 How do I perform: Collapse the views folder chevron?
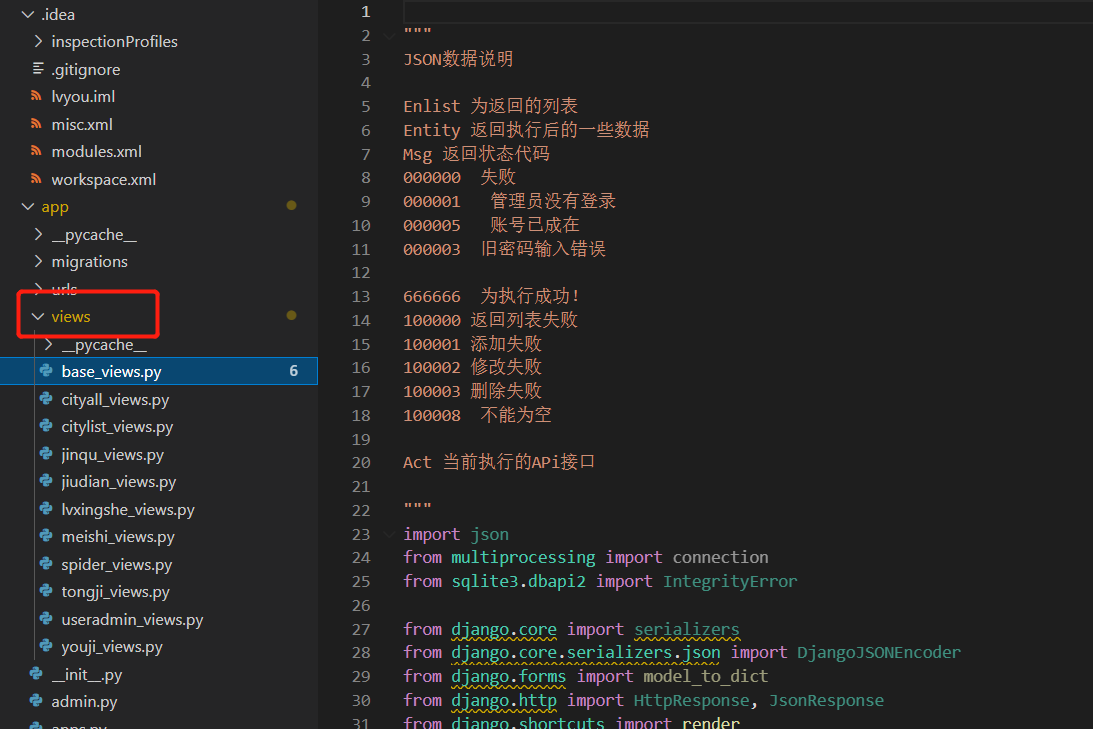pyautogui.click(x=38, y=316)
